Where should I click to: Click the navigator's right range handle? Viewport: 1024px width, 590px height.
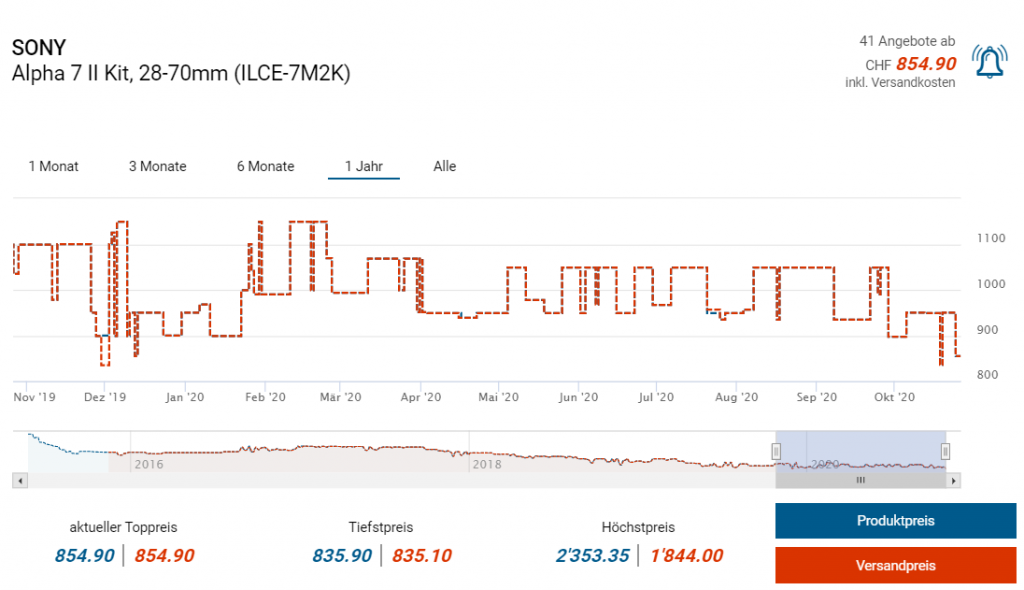[946, 451]
